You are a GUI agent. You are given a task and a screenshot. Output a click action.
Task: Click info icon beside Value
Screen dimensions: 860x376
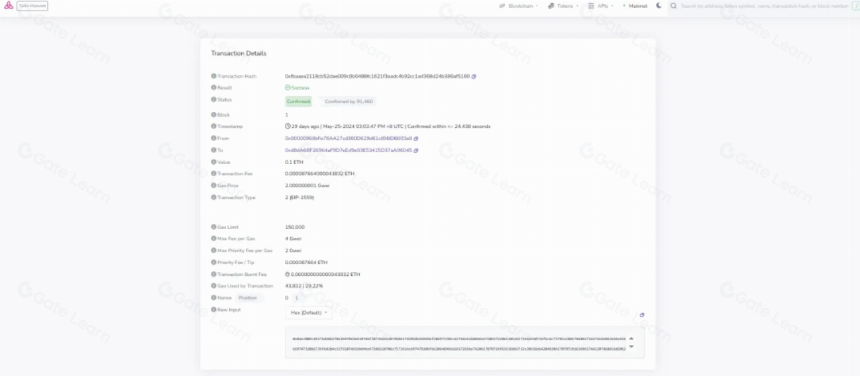click(214, 162)
